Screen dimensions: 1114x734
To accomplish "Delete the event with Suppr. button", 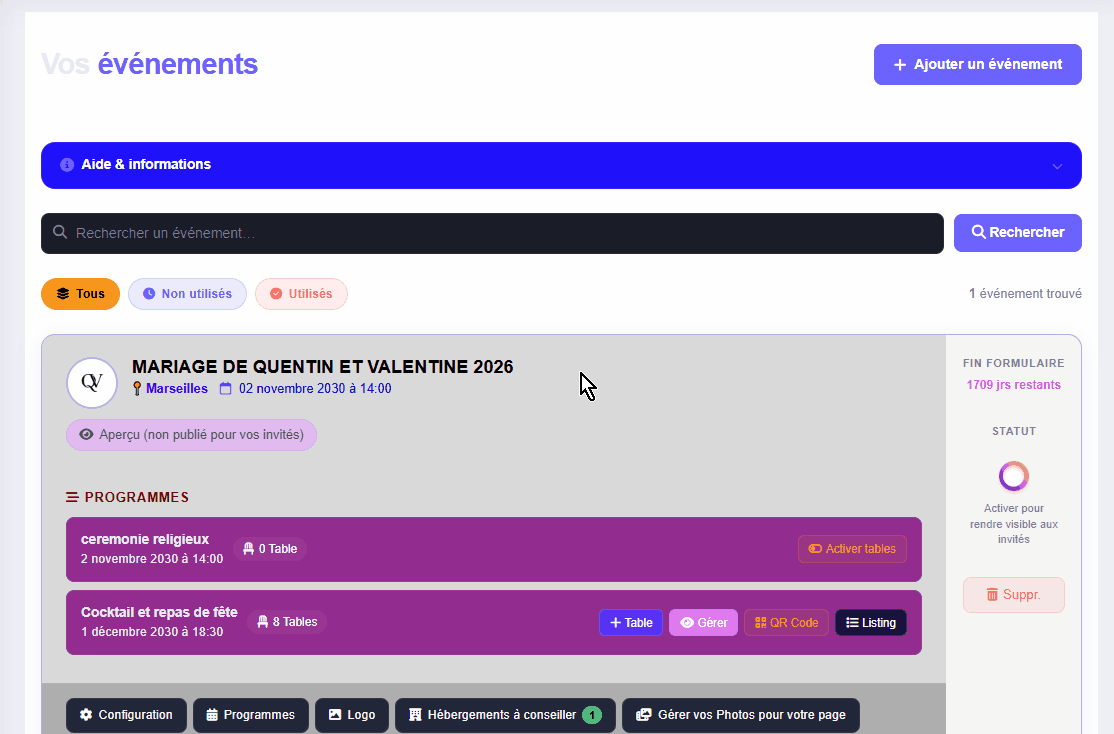I will click(x=1013, y=594).
